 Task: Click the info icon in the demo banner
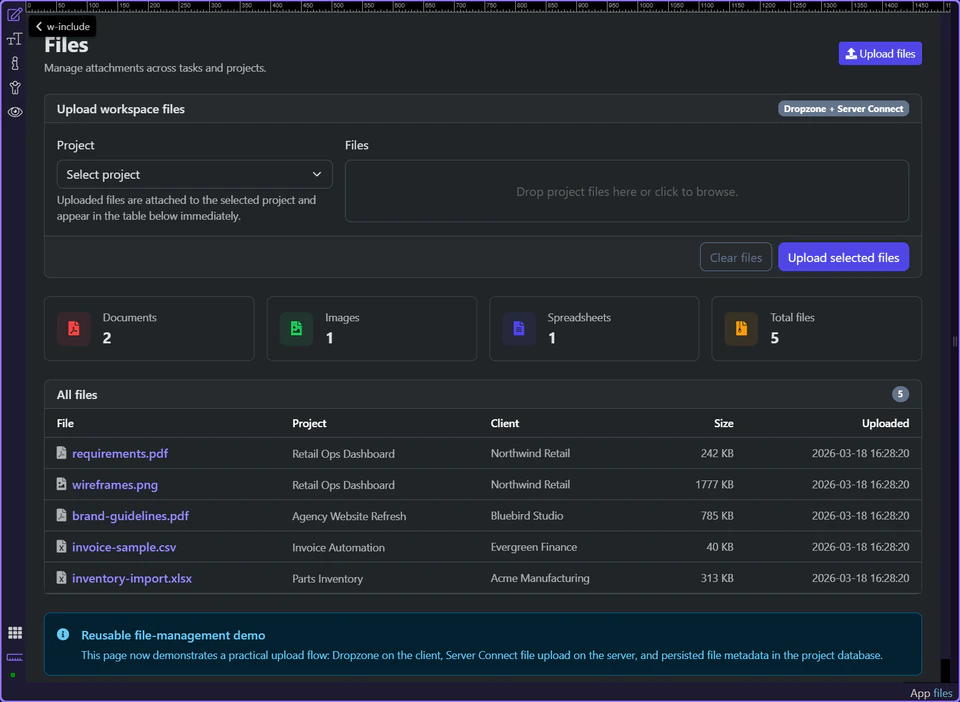(63, 634)
